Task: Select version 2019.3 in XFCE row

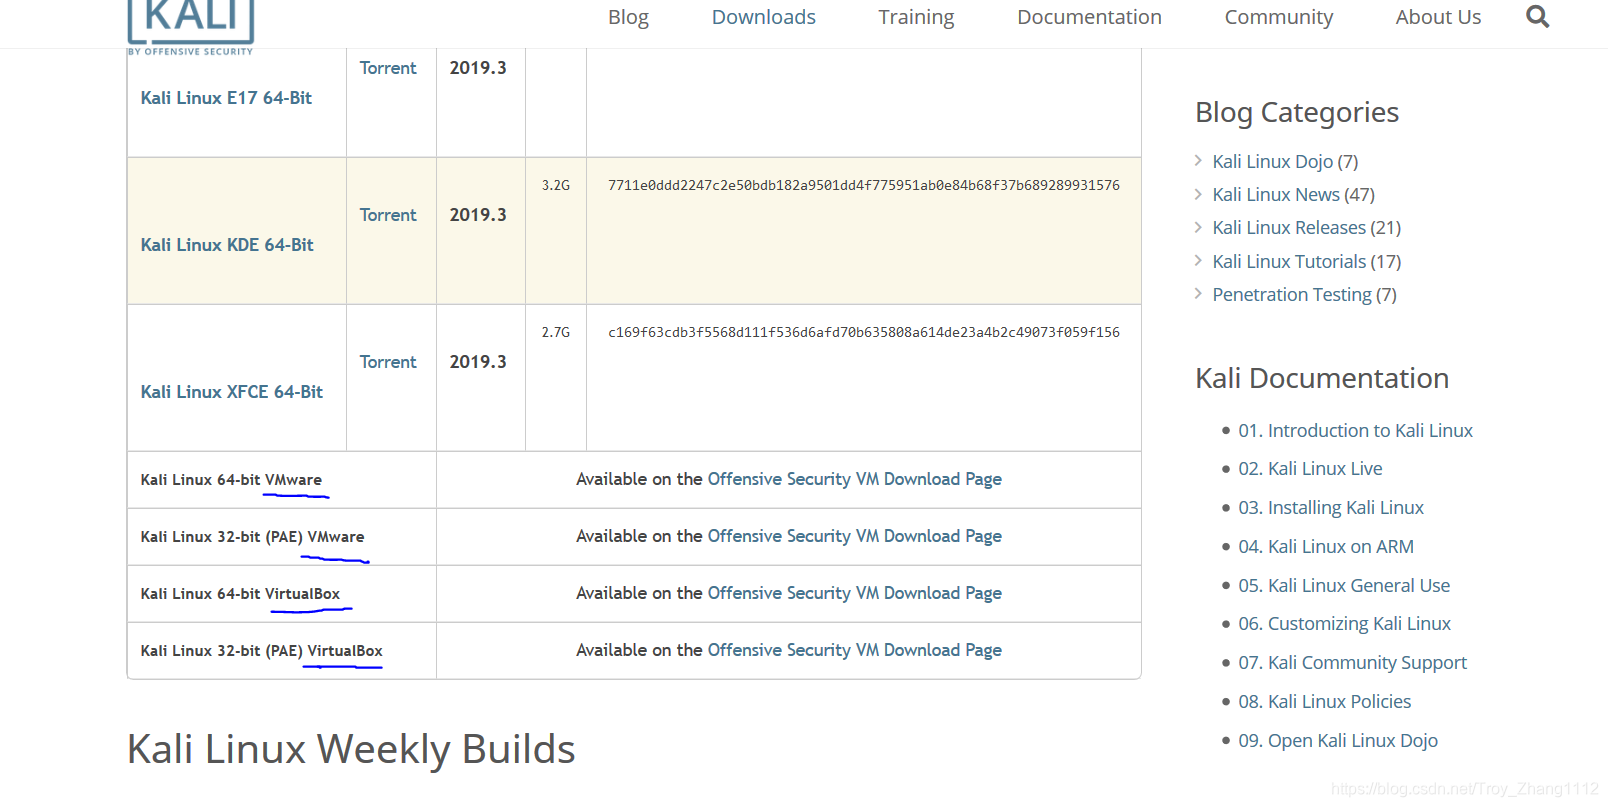Action: [478, 362]
